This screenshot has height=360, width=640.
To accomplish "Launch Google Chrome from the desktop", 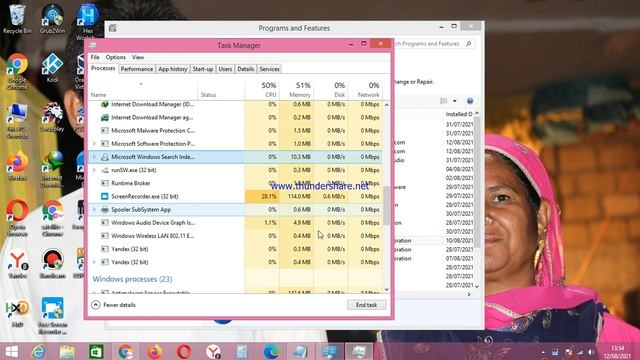I will click(x=17, y=71).
